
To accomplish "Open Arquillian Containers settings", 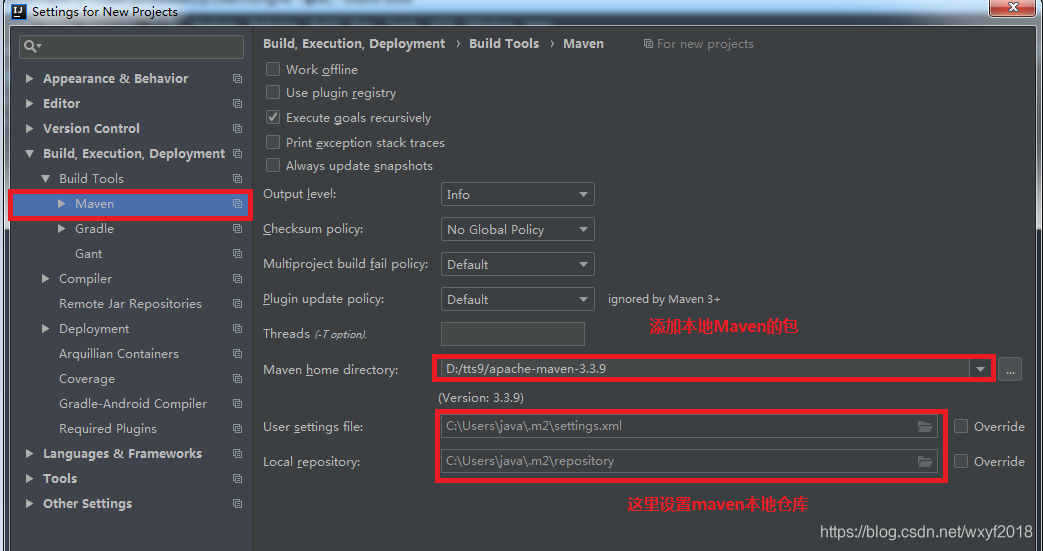I will [x=119, y=354].
